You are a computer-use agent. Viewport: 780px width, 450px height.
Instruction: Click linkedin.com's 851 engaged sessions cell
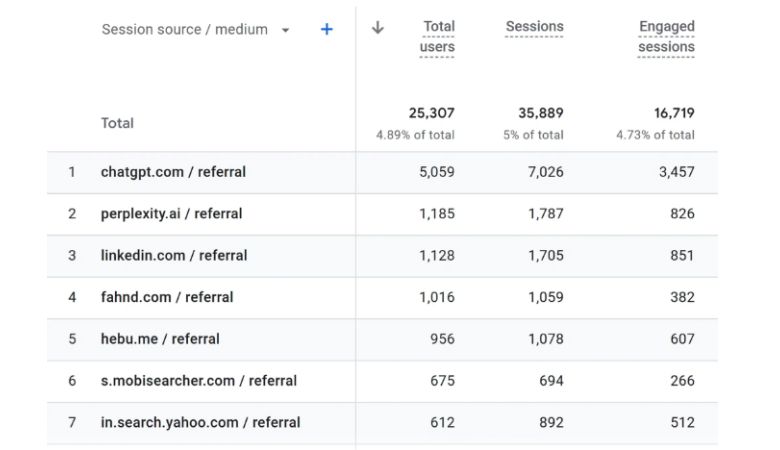pos(682,256)
